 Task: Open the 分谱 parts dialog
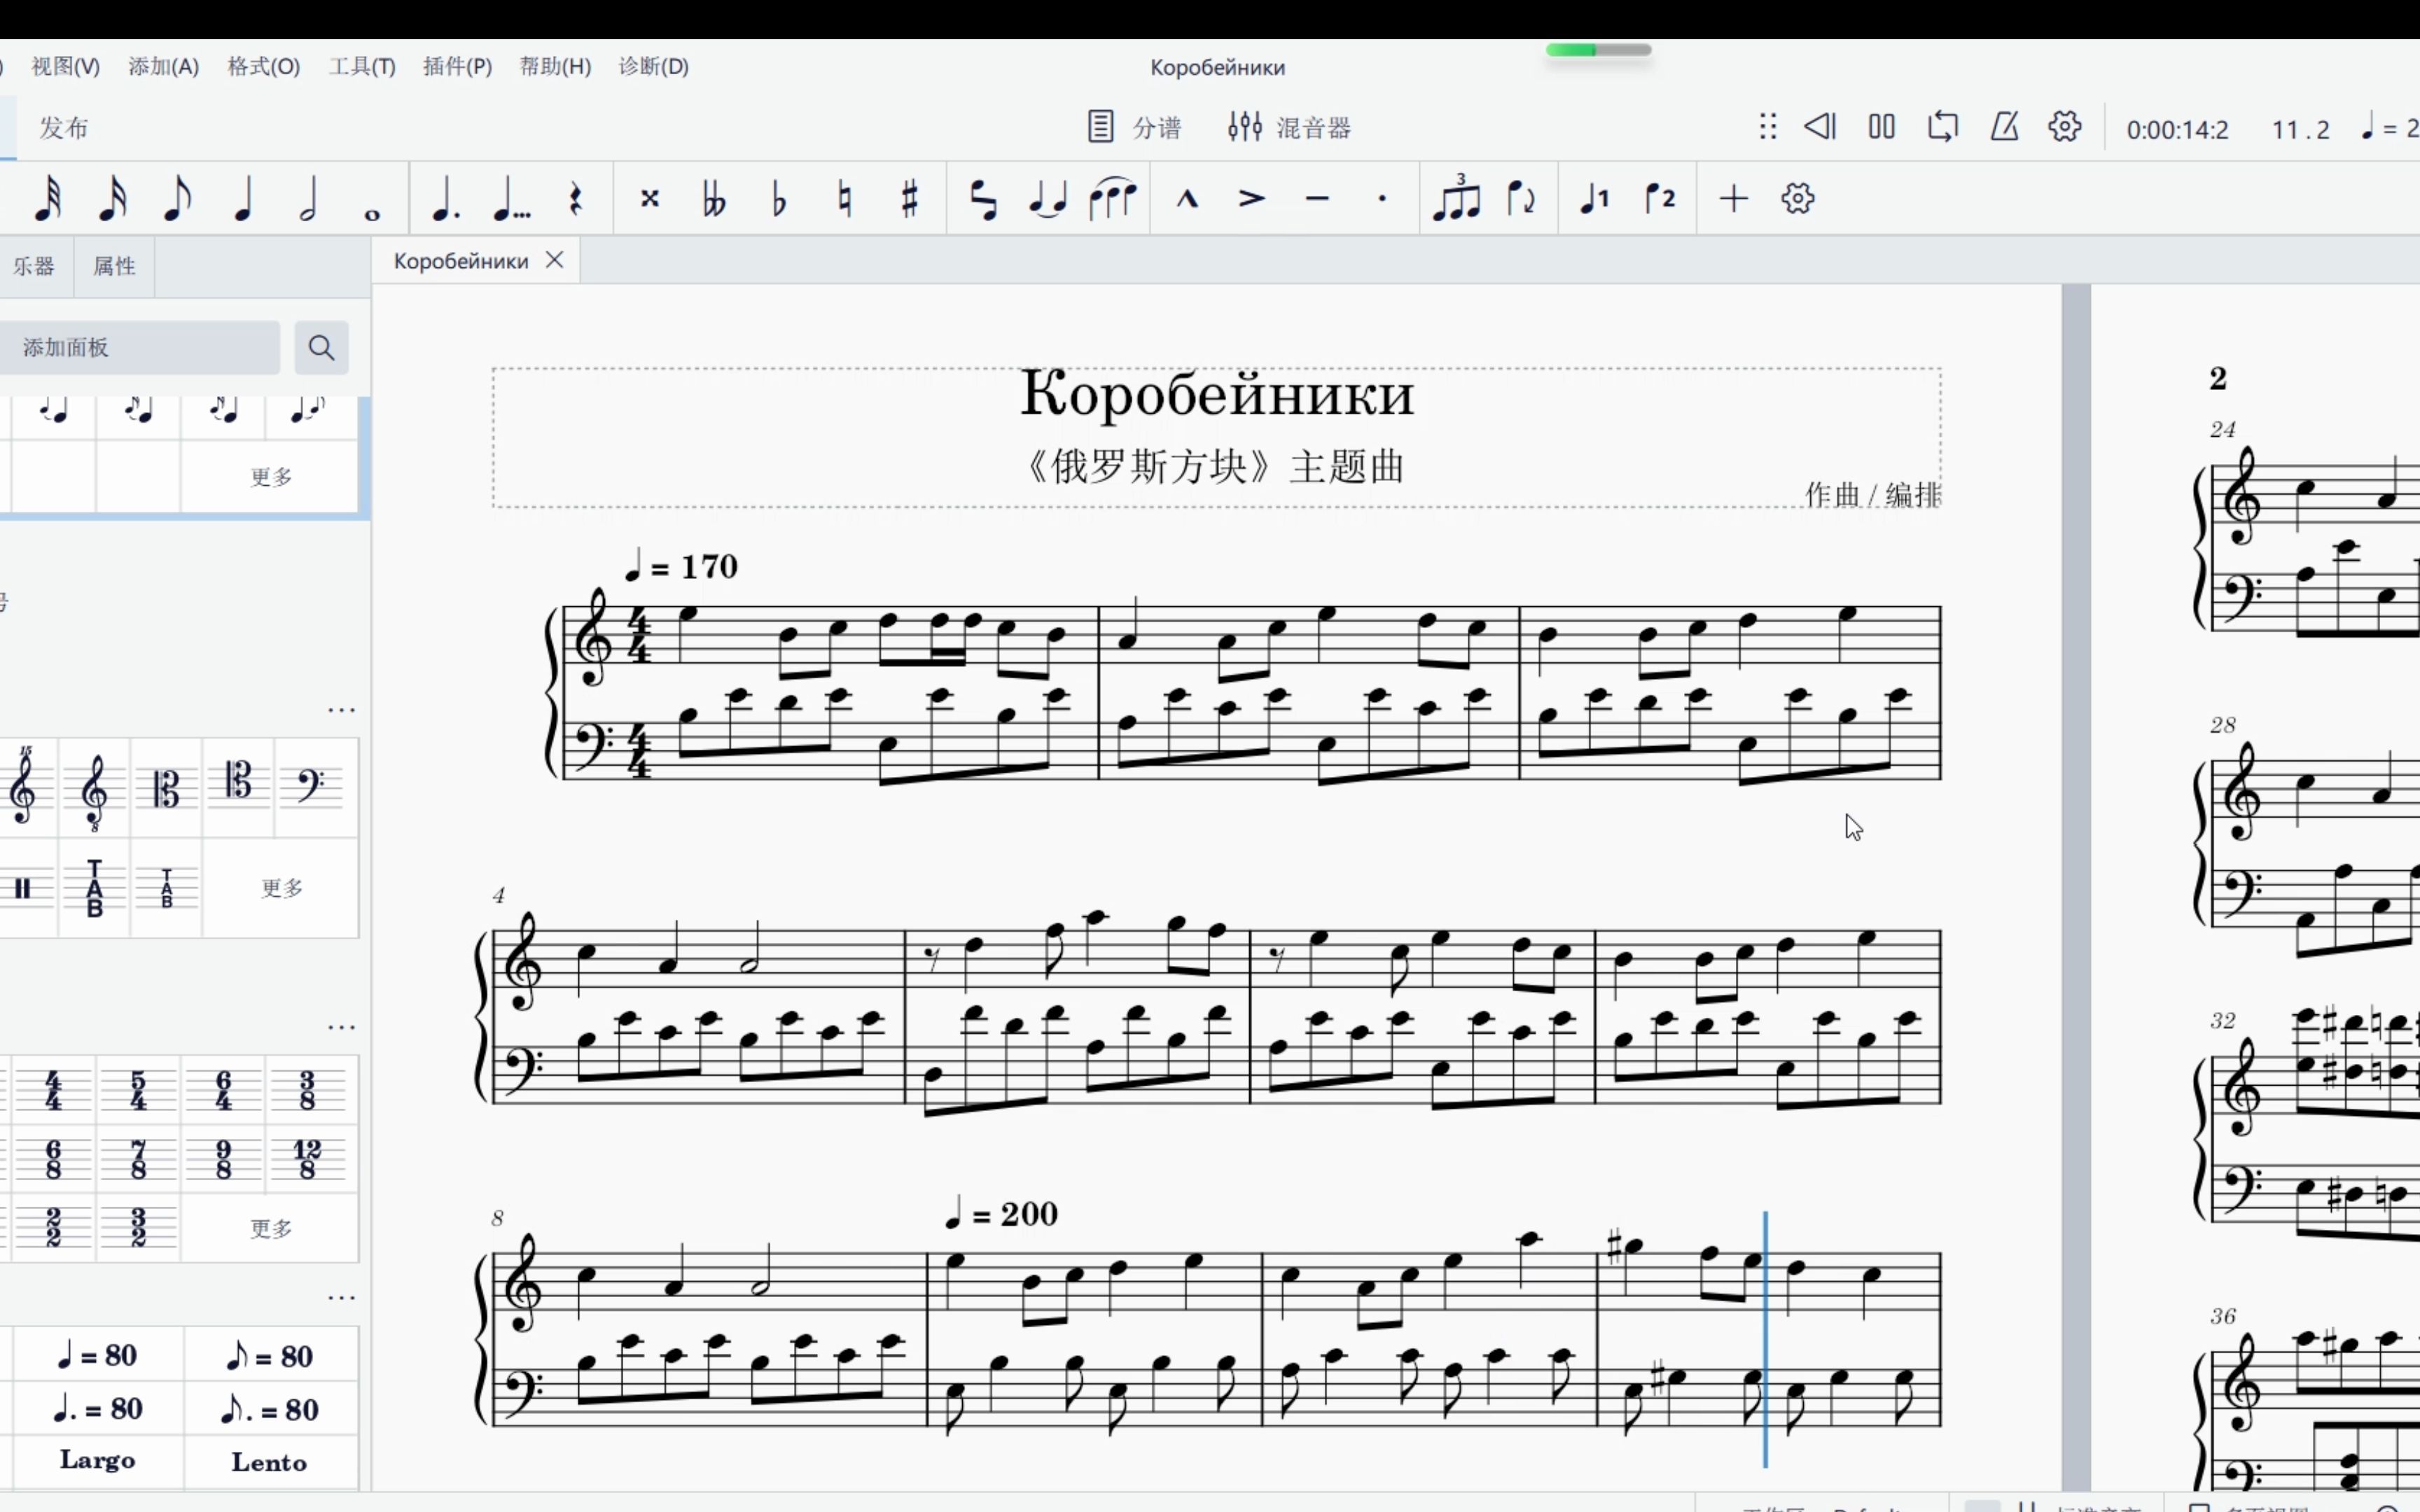(x=1134, y=127)
